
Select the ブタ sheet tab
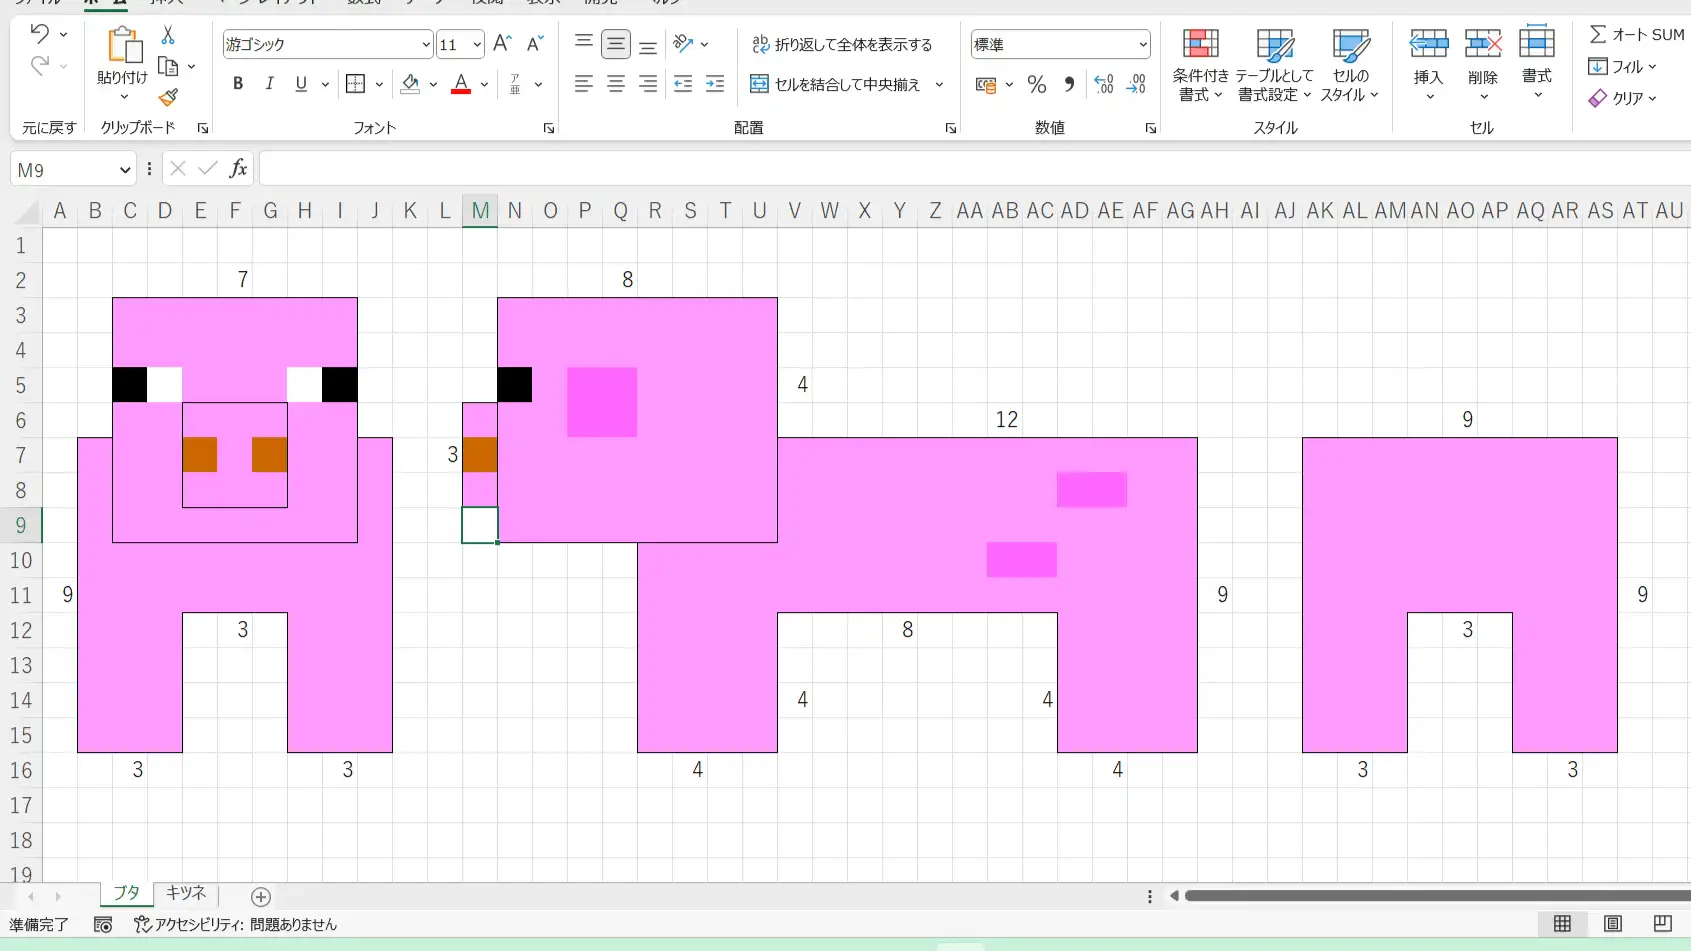[x=127, y=893]
